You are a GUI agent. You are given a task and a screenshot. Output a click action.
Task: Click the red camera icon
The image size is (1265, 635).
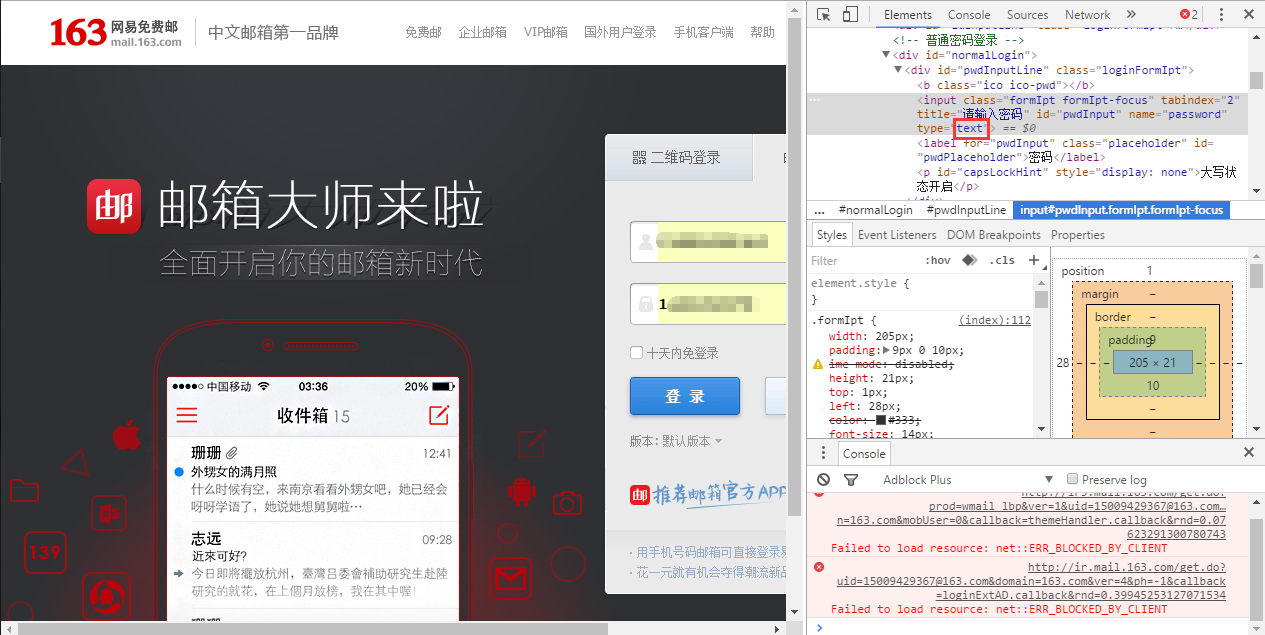(567, 502)
